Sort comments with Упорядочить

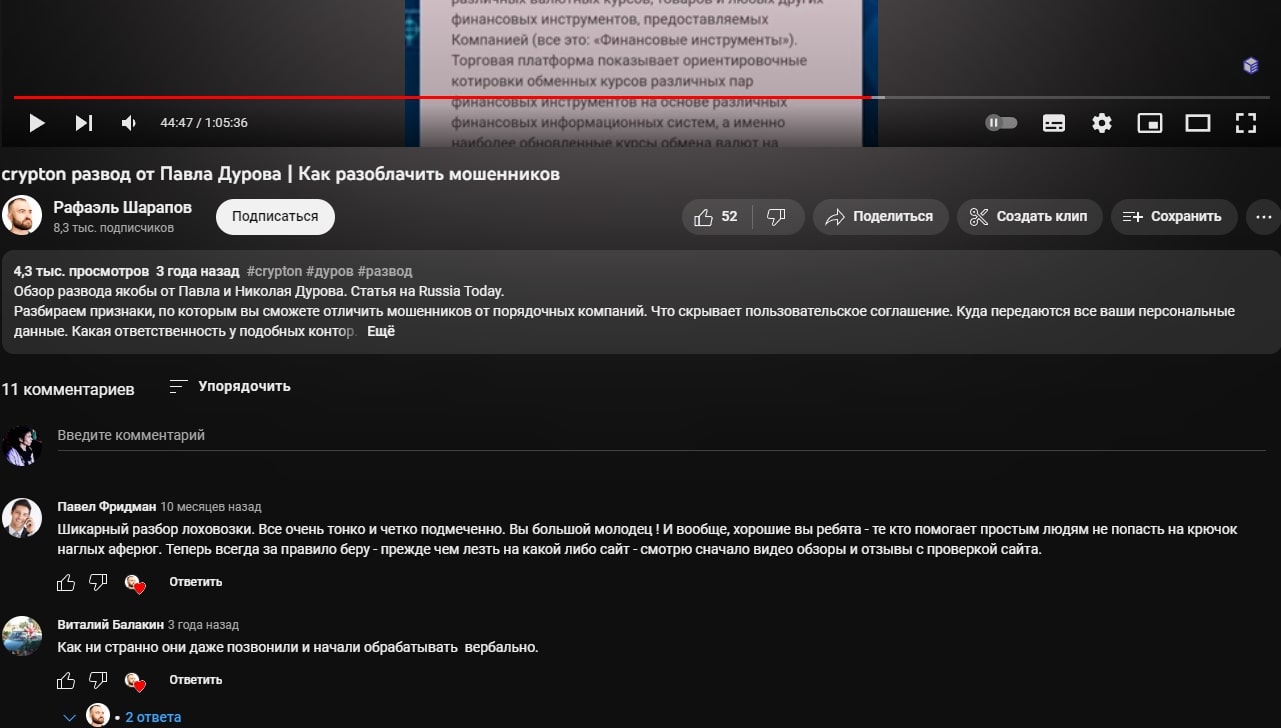230,386
